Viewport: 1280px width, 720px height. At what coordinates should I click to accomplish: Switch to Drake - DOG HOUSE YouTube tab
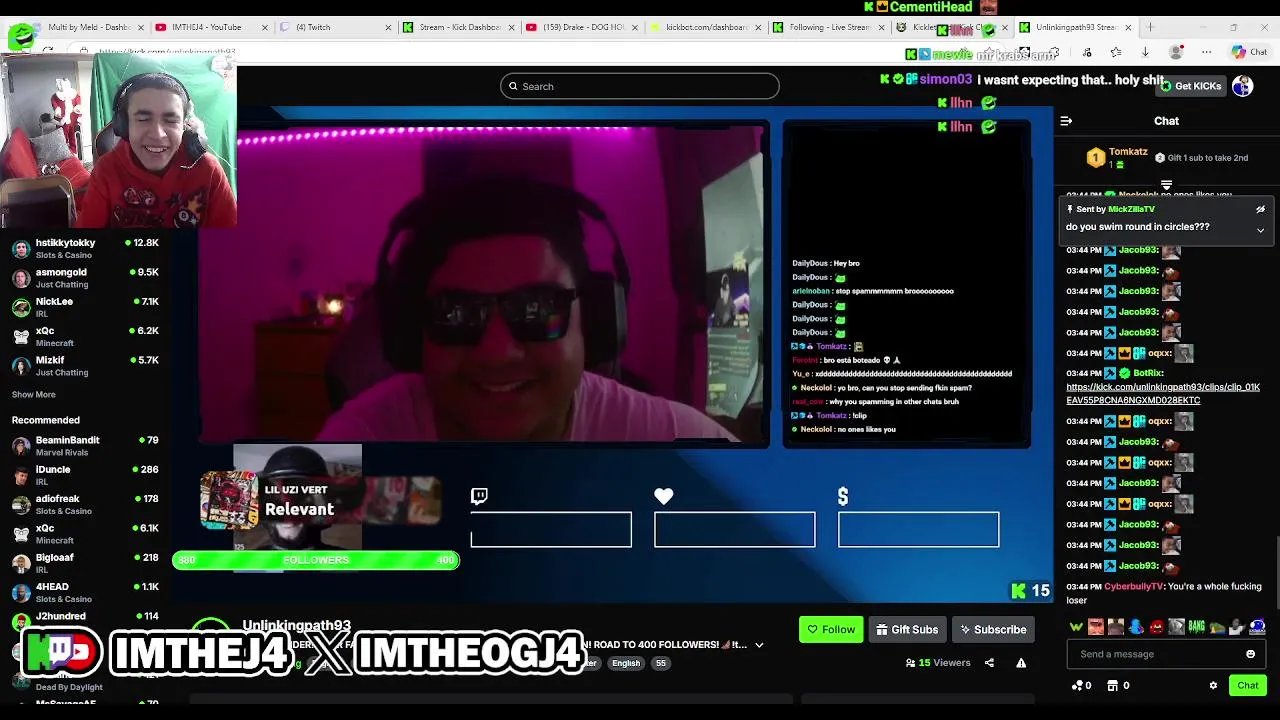(x=580, y=27)
